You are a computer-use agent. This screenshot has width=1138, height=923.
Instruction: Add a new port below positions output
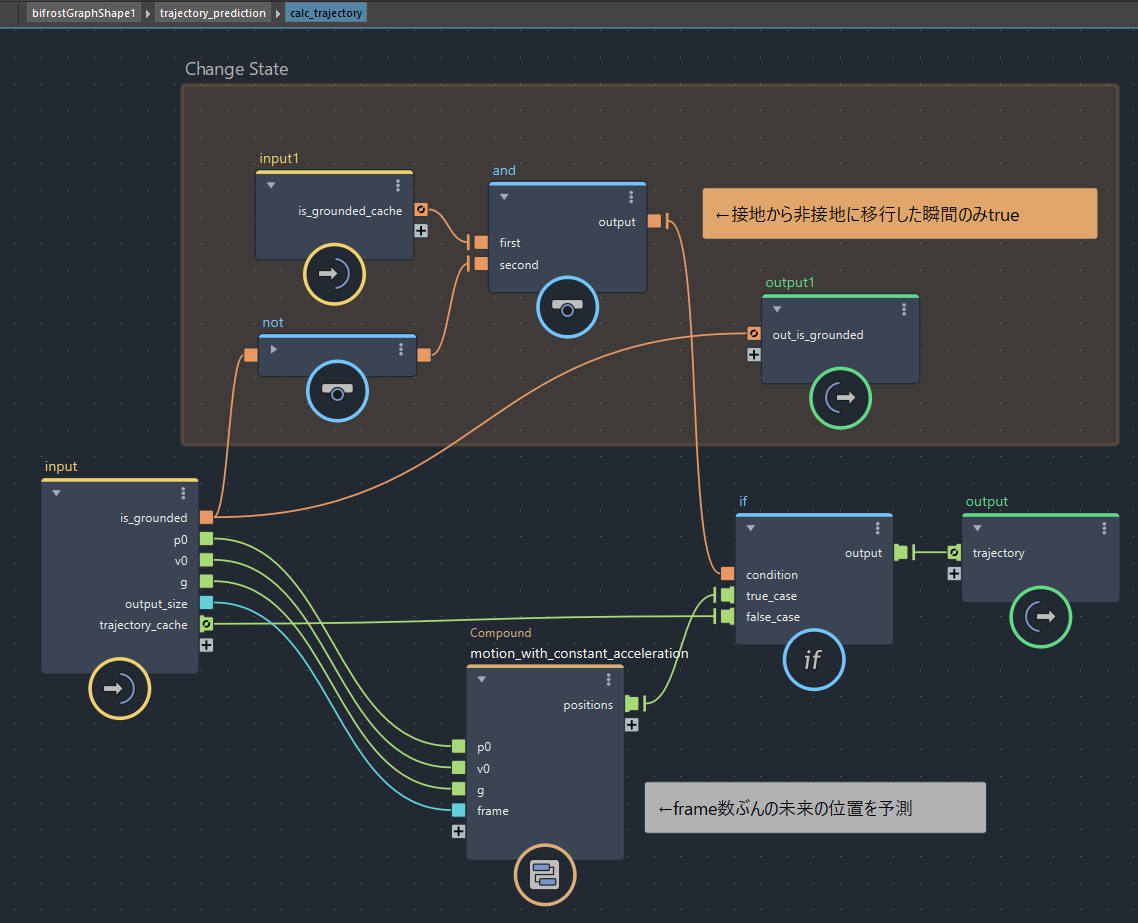pos(632,725)
